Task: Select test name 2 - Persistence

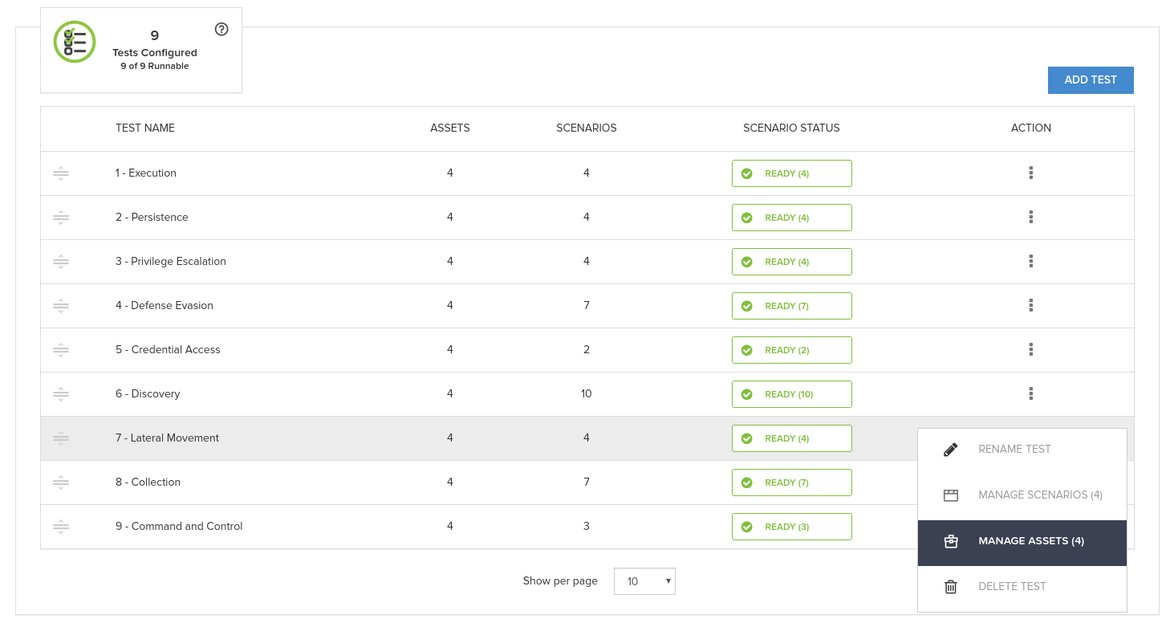Action: coord(151,217)
